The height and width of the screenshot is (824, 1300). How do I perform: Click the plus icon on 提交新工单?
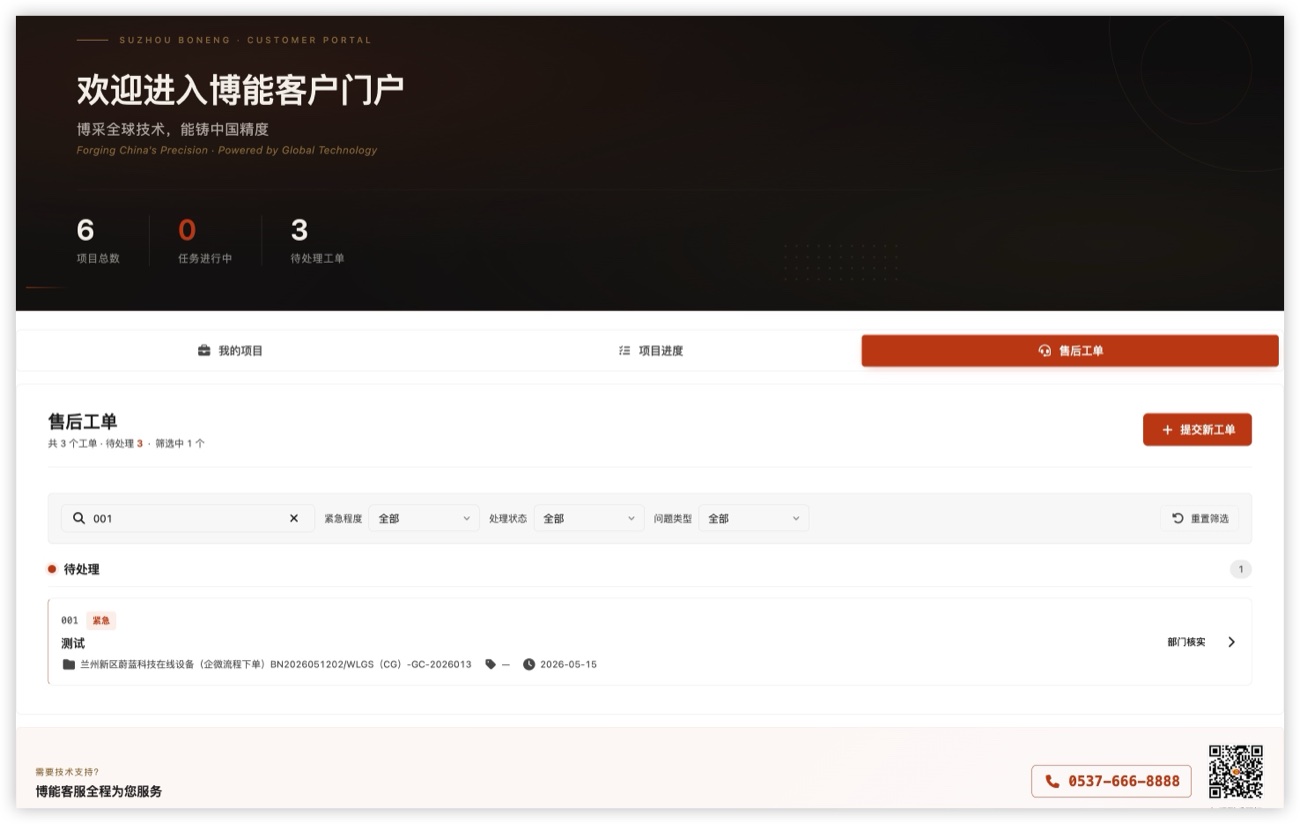(x=1167, y=430)
